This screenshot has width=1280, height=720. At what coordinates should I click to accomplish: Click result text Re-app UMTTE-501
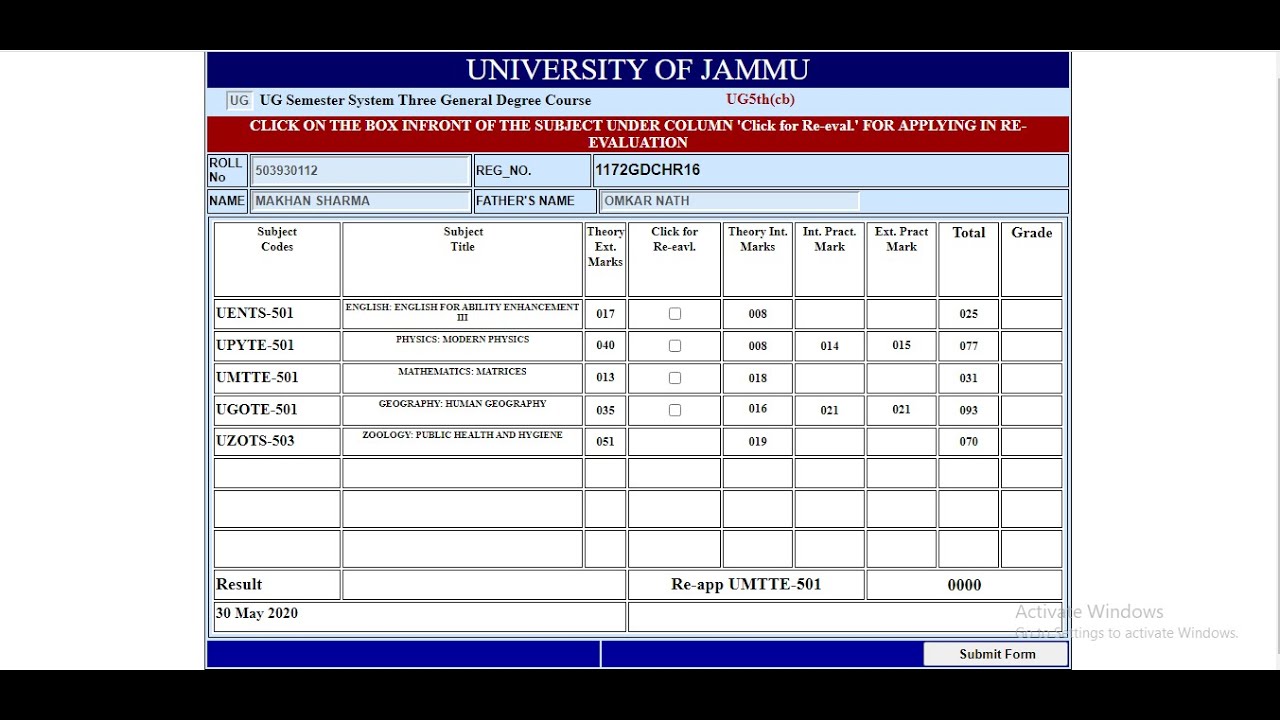click(746, 584)
